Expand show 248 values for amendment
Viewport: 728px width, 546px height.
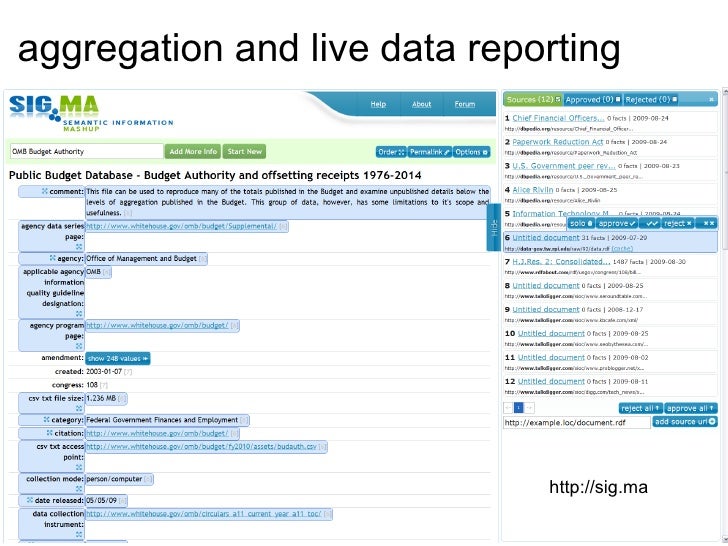(118, 358)
